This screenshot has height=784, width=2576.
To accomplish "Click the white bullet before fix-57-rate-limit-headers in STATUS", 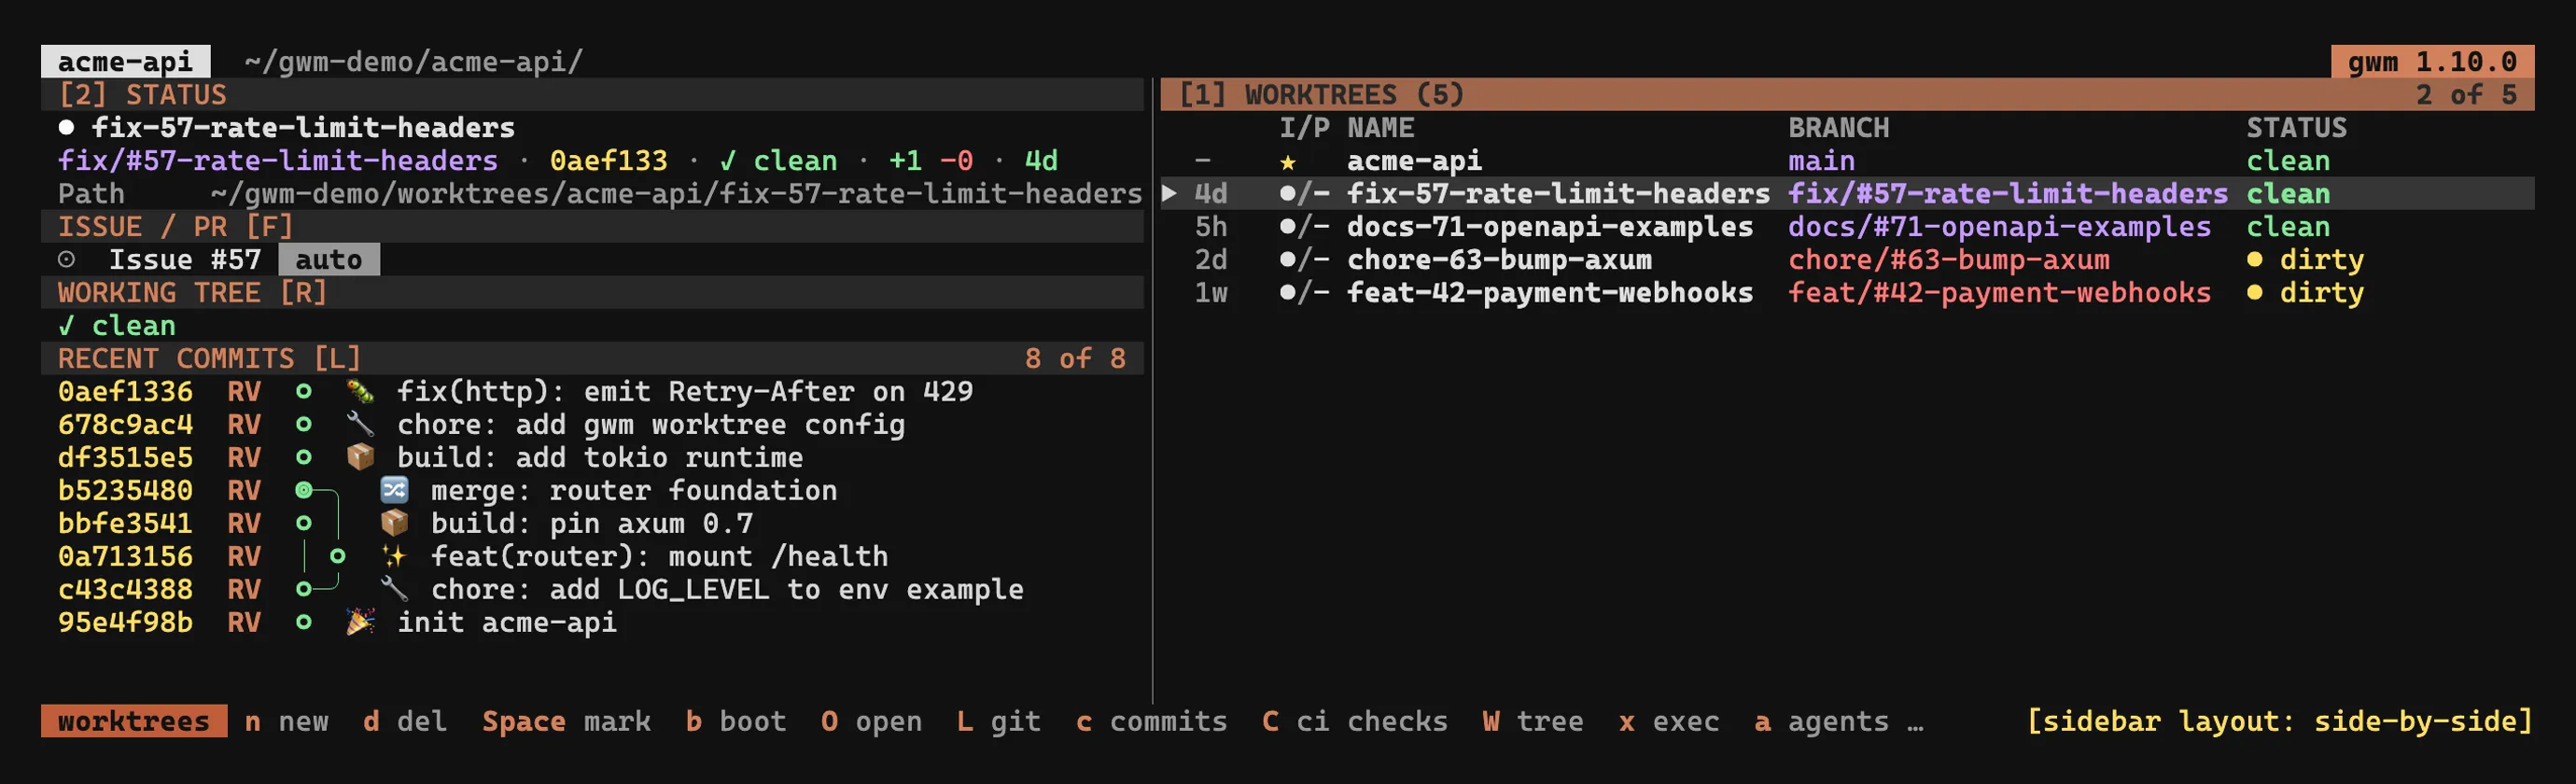I will (67, 128).
